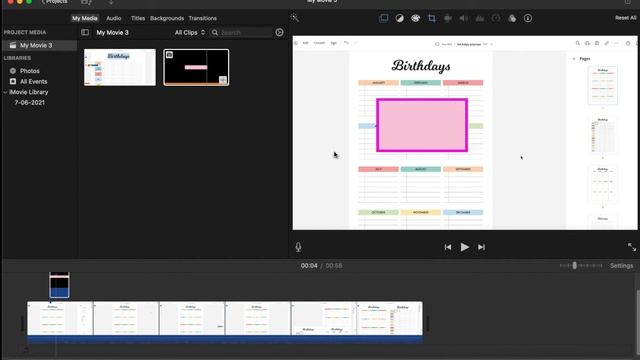The image size is (640, 360).
Task: Show the clip information icon
Action: (x=528, y=18)
